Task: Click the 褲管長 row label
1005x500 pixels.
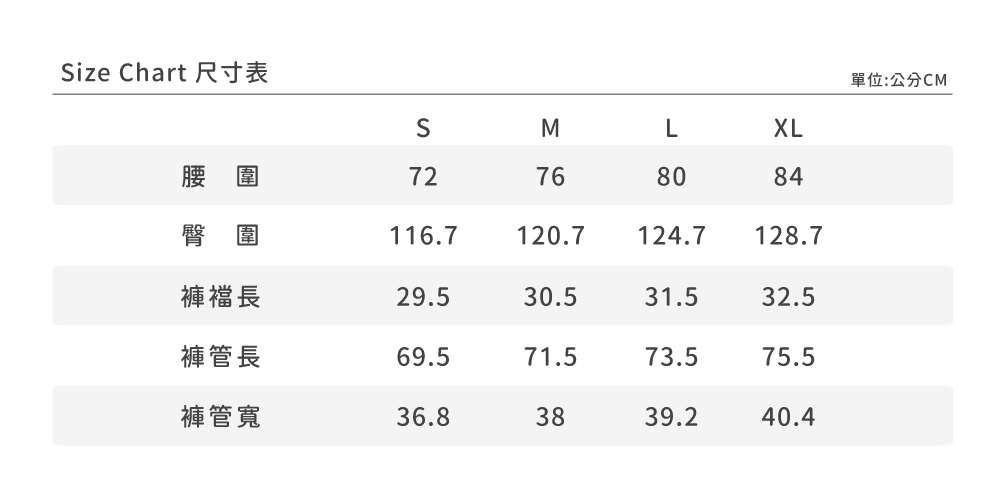Action: [221, 357]
